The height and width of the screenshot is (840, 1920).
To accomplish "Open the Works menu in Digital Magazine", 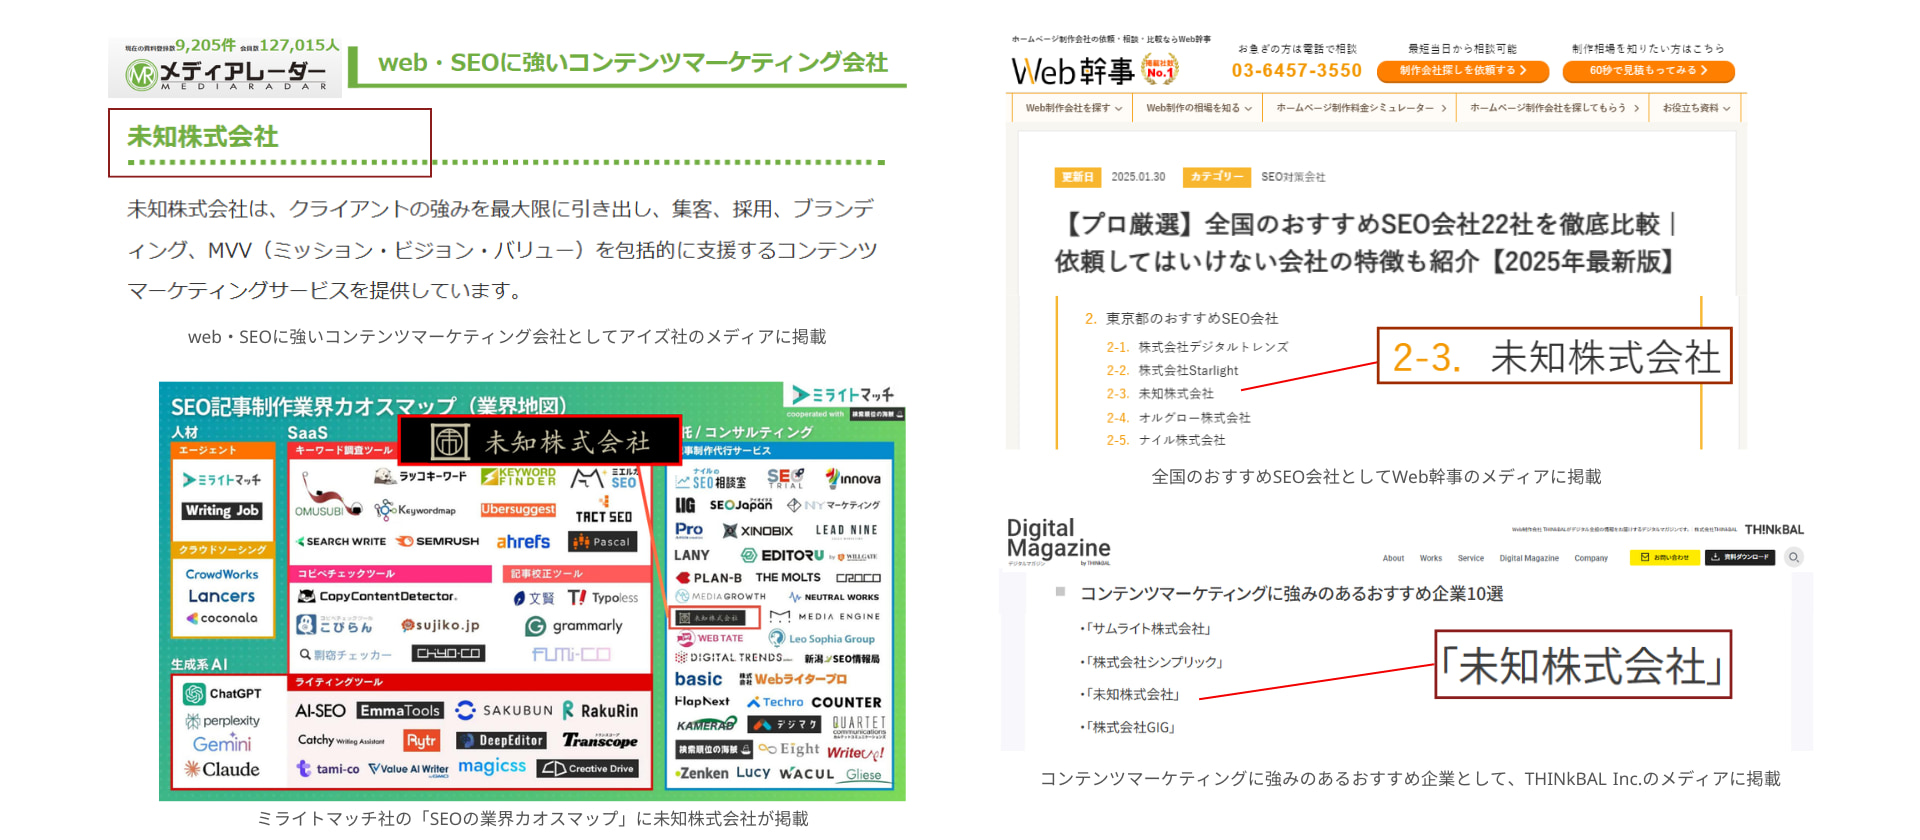I will click(x=1431, y=558).
